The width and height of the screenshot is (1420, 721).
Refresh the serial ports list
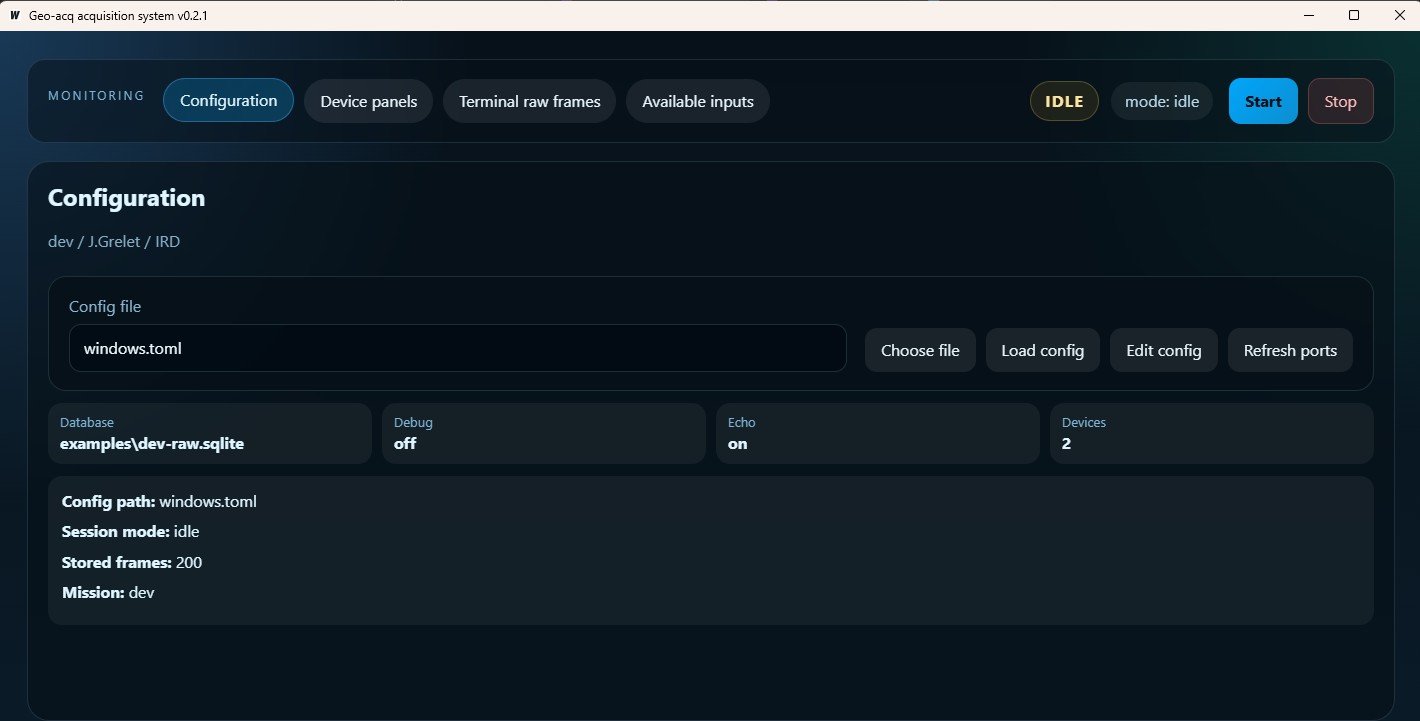coord(1290,350)
